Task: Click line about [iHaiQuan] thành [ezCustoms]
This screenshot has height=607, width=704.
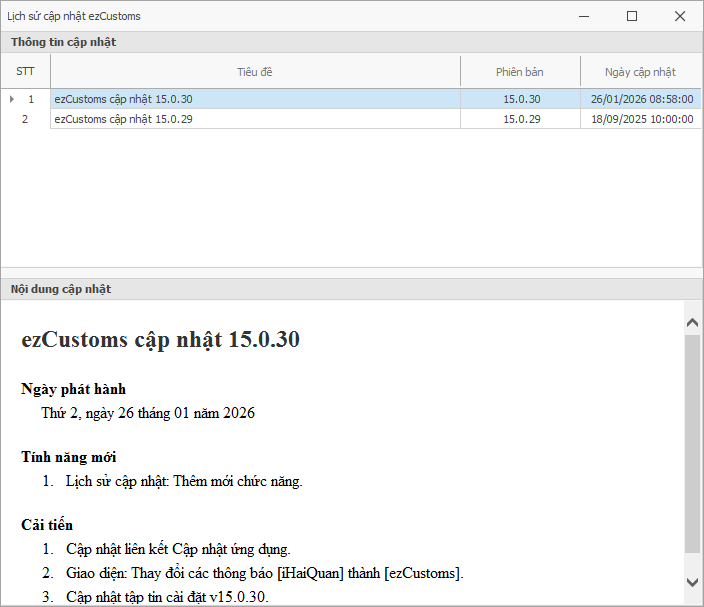Action: tap(265, 573)
